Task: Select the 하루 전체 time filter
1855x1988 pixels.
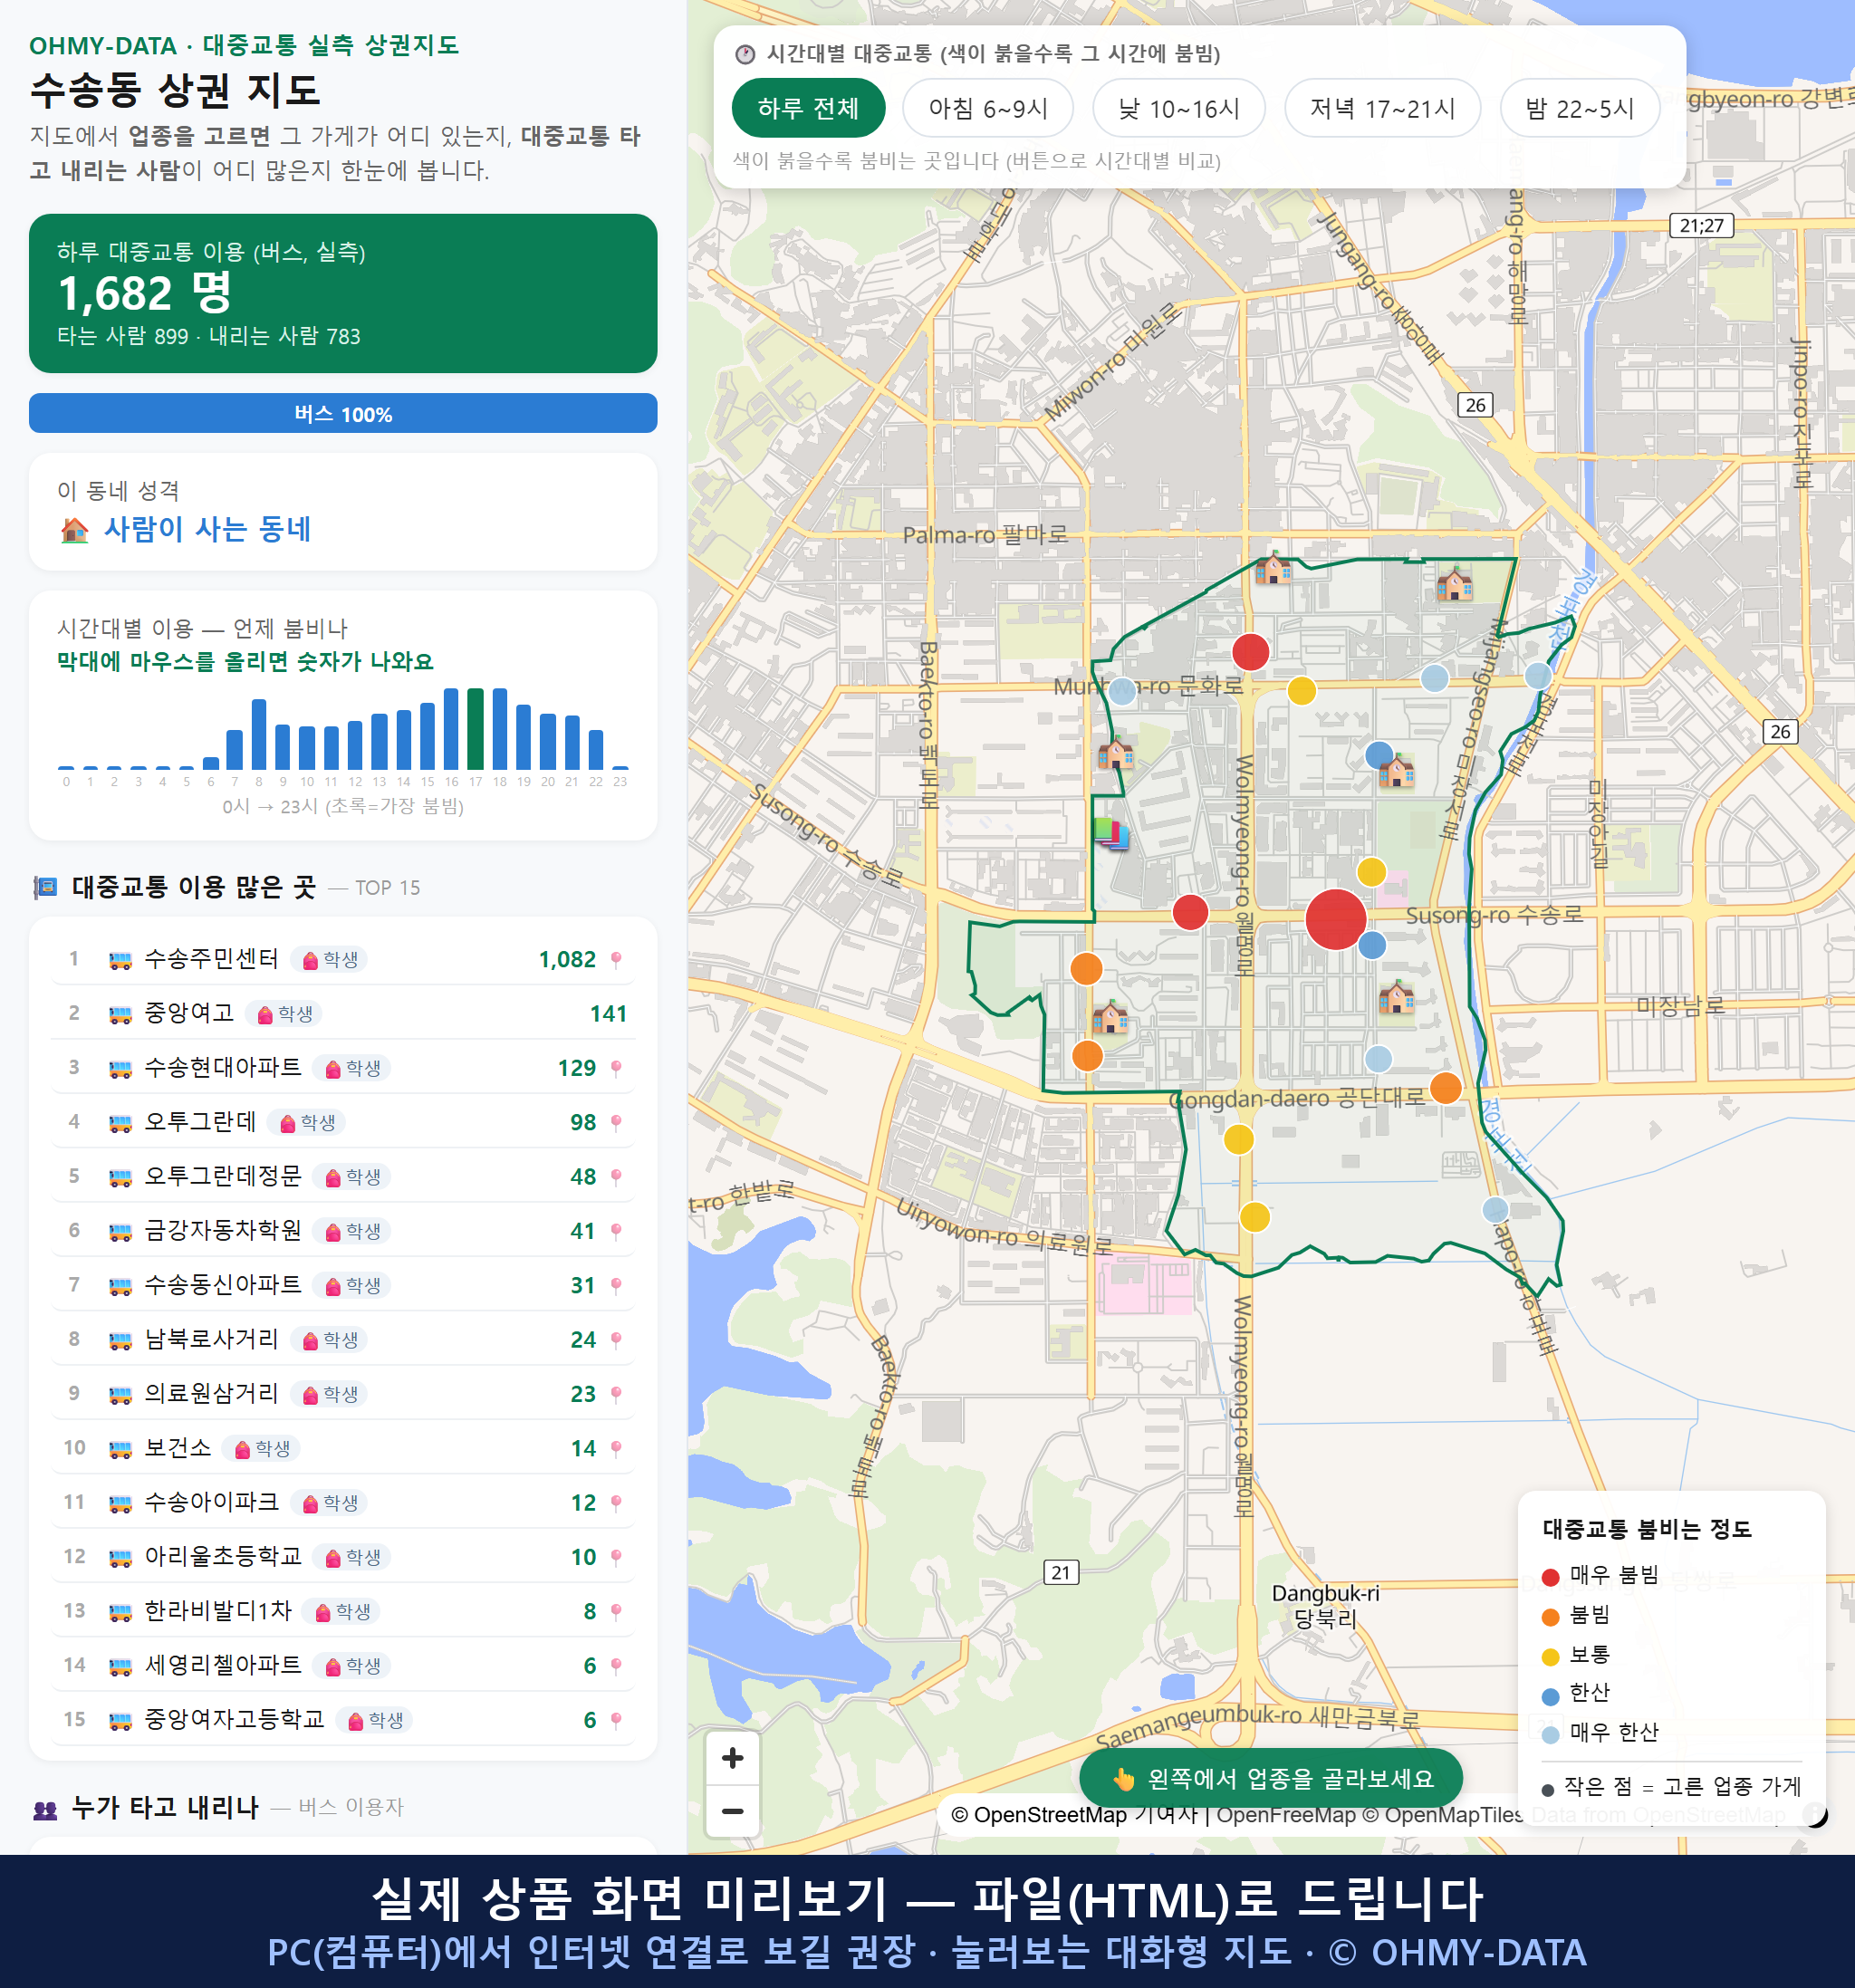Action: click(x=808, y=108)
